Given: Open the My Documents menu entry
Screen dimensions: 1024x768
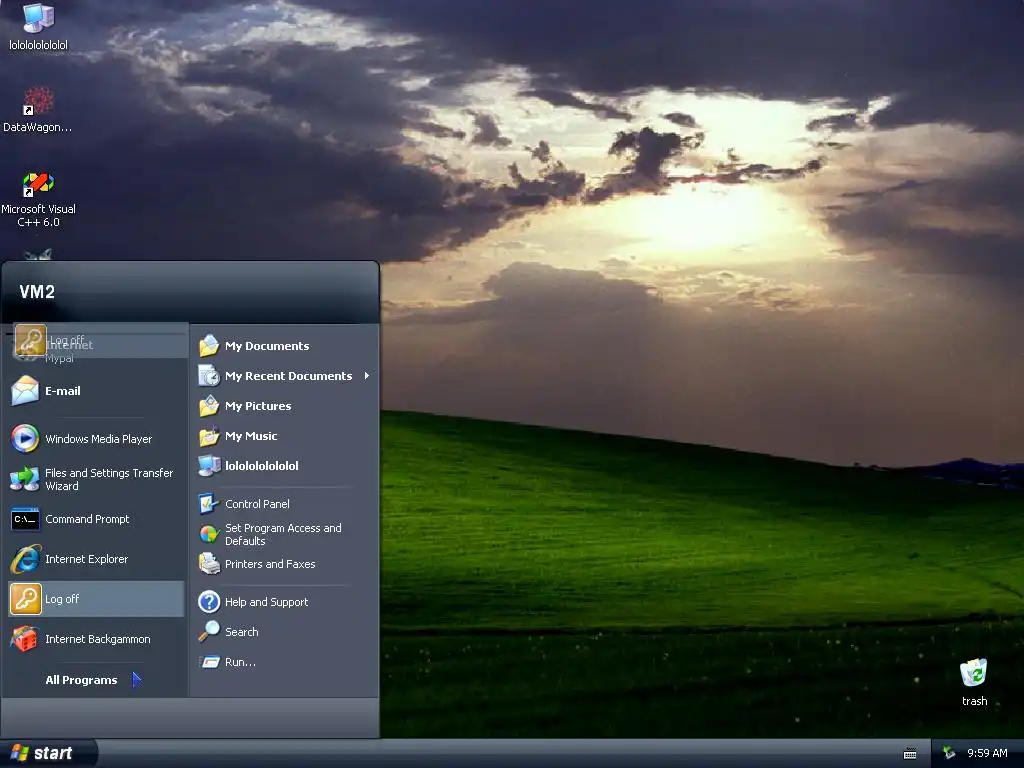Looking at the screenshot, I should (x=285, y=345).
